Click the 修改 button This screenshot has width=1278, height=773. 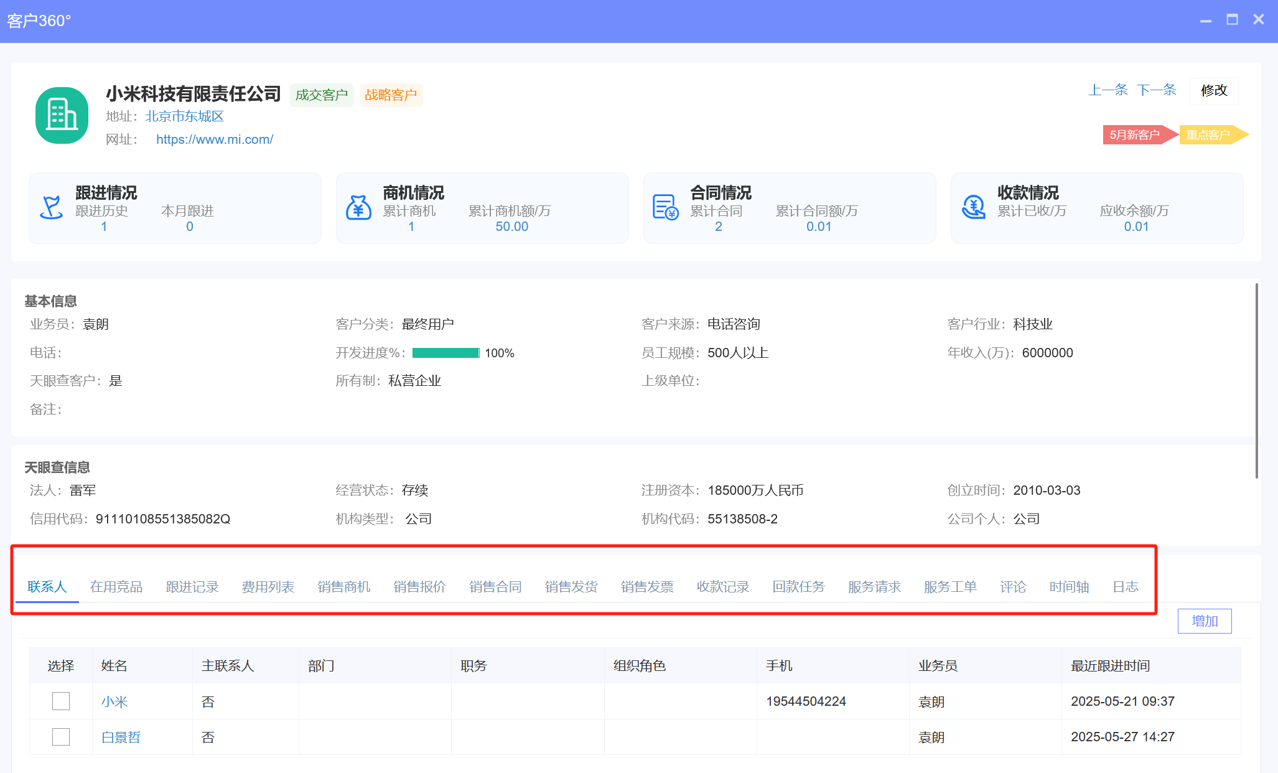(1213, 90)
